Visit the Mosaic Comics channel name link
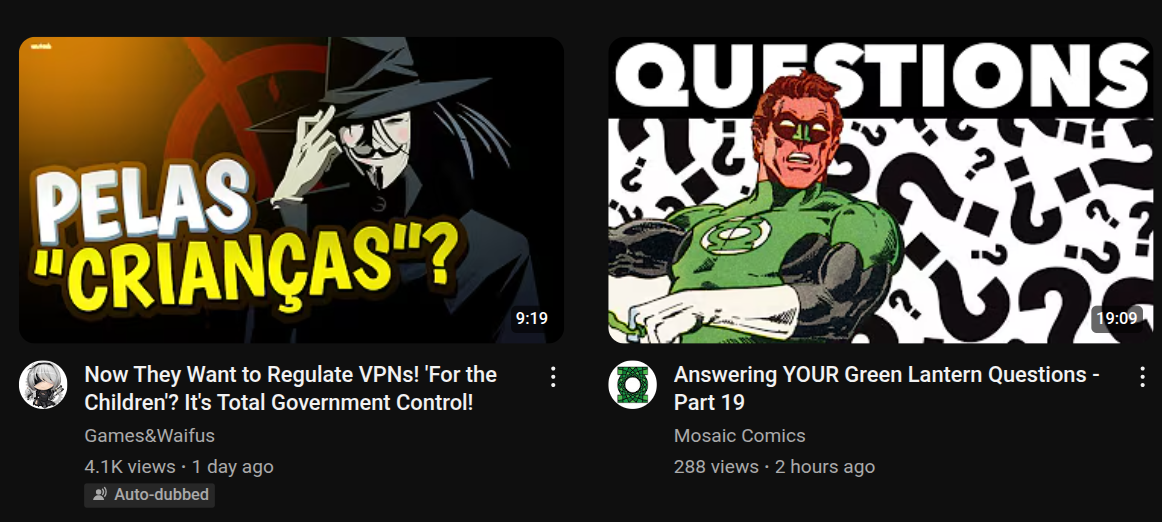This screenshot has height=522, width=1162. 740,435
